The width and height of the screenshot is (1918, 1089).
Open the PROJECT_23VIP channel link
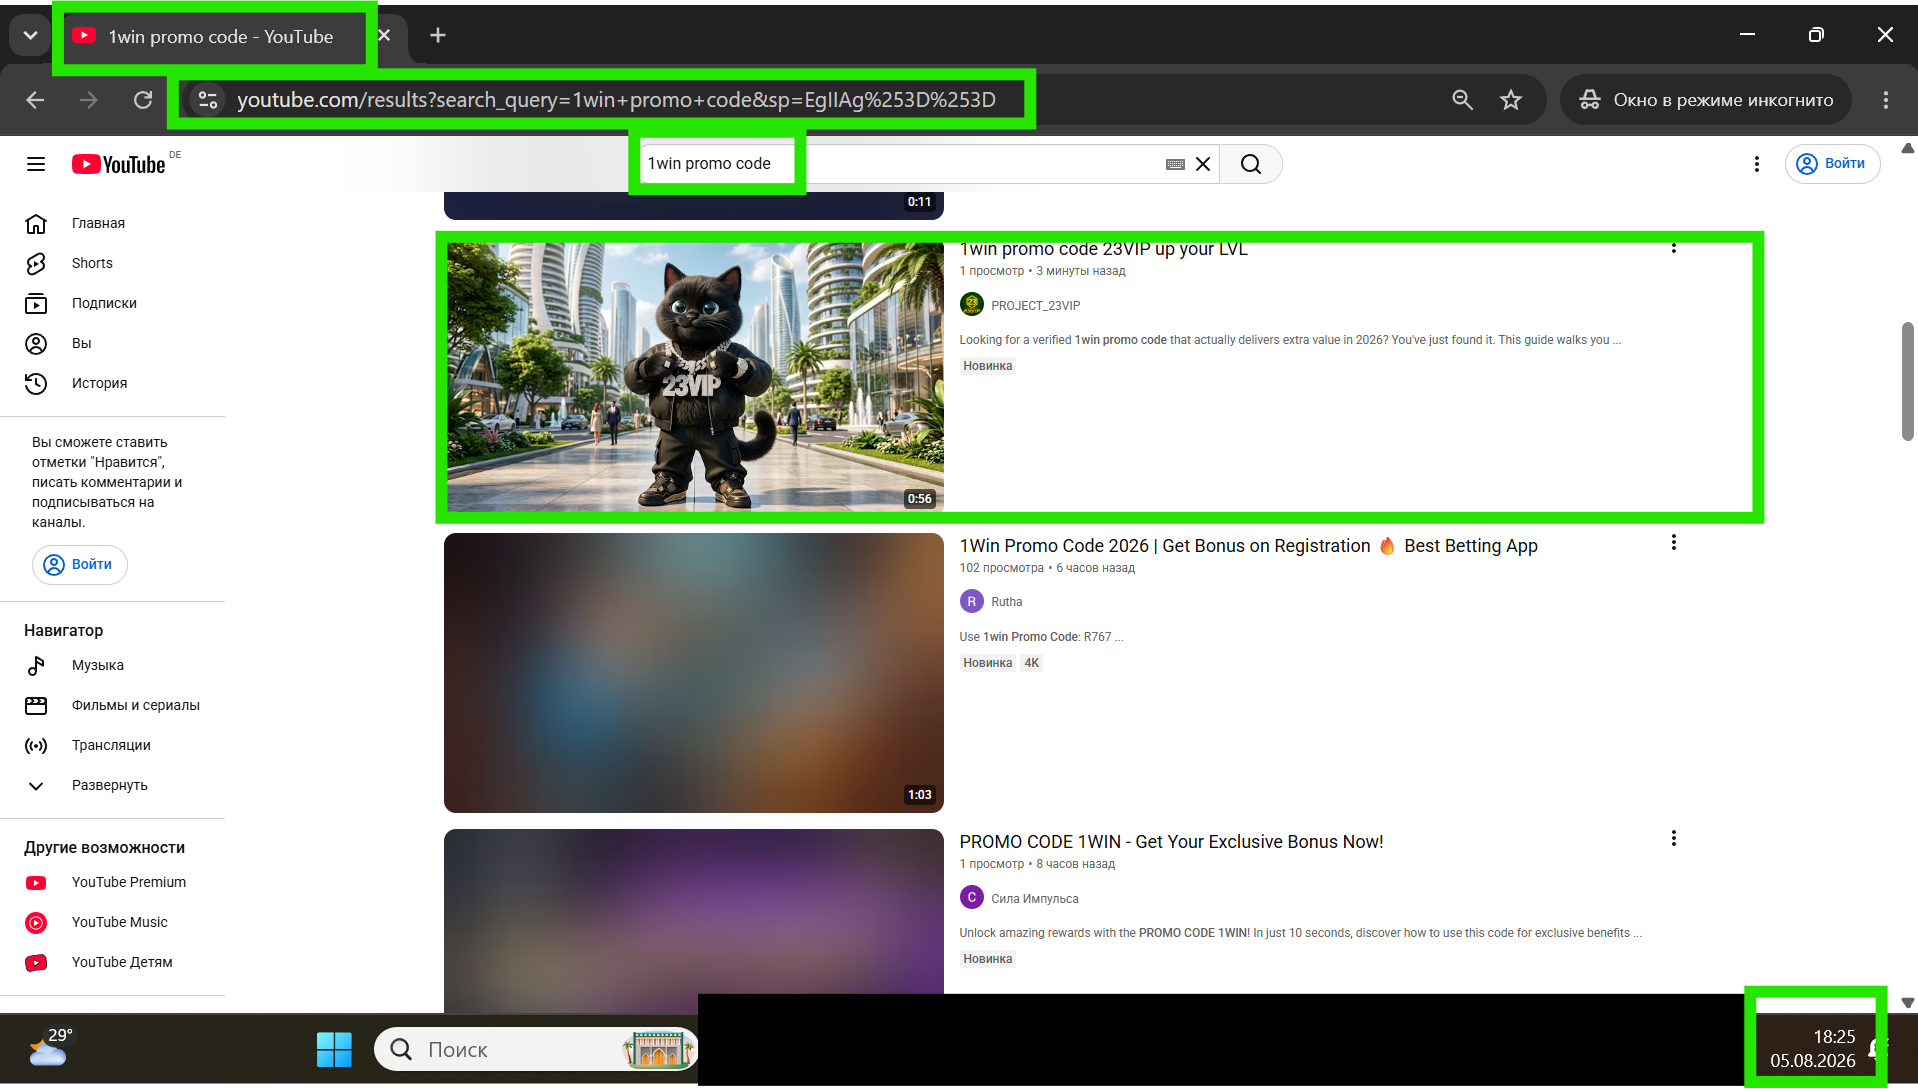coord(1035,305)
